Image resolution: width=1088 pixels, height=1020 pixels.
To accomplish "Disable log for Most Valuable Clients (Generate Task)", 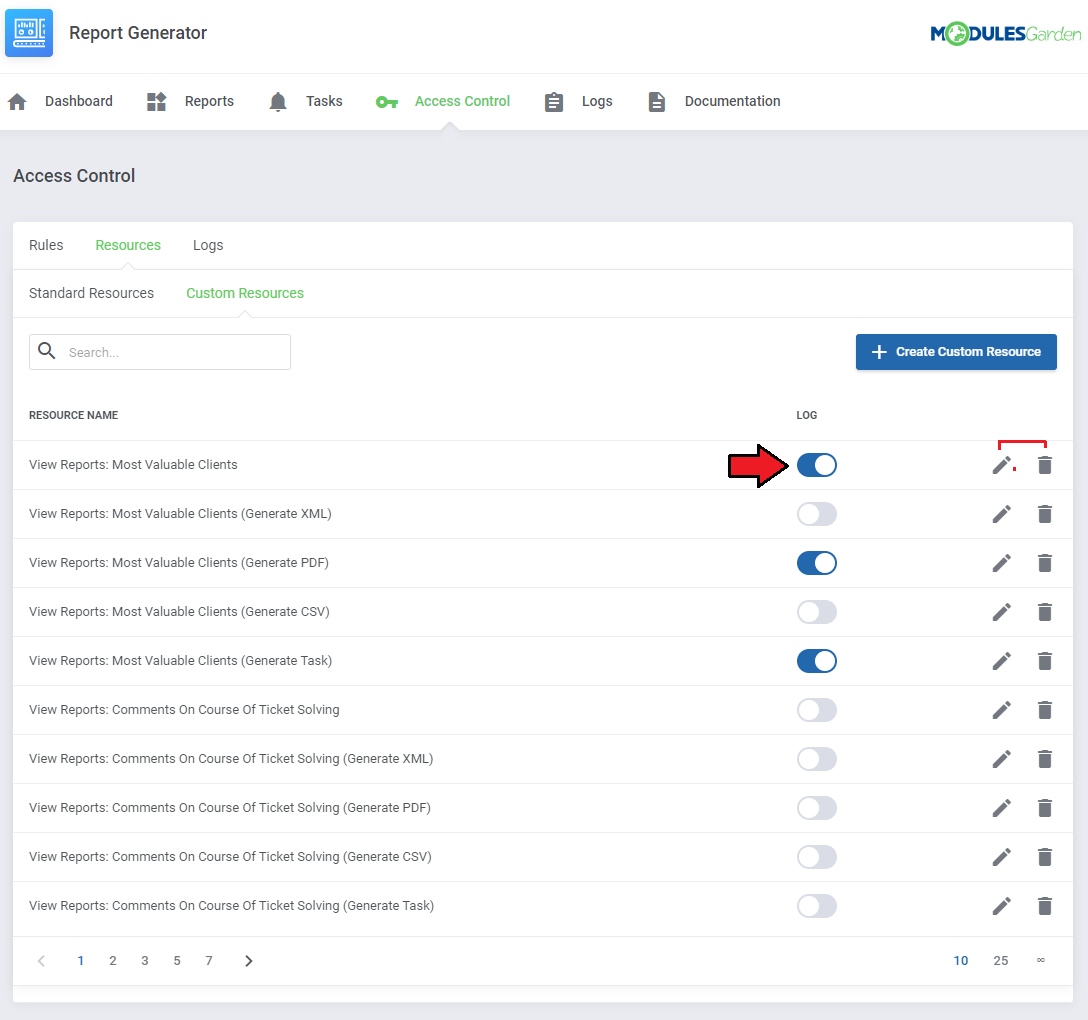I will point(817,661).
